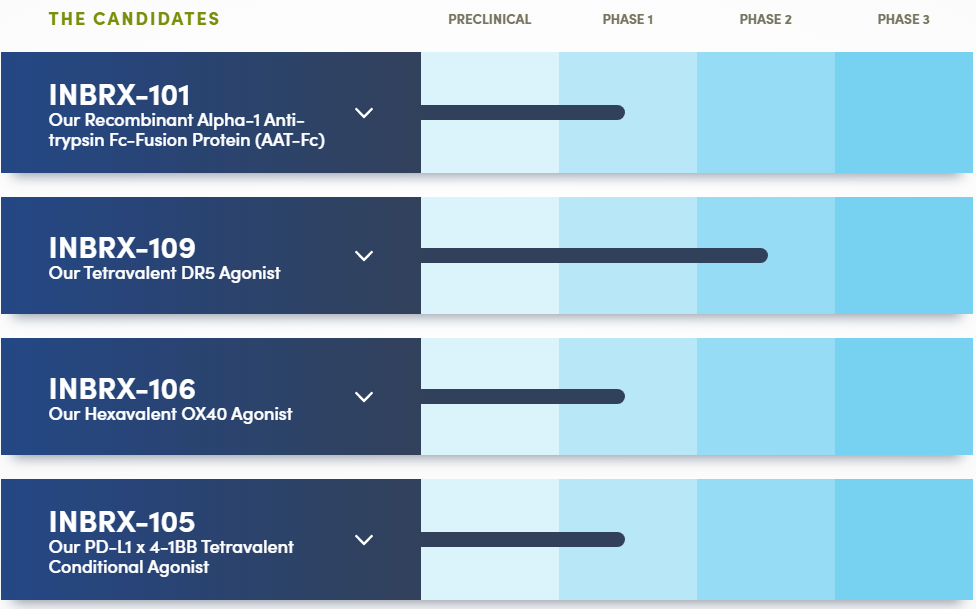The height and width of the screenshot is (609, 976).
Task: Click the Tetravalent DR5 Agonist description
Action: click(164, 273)
